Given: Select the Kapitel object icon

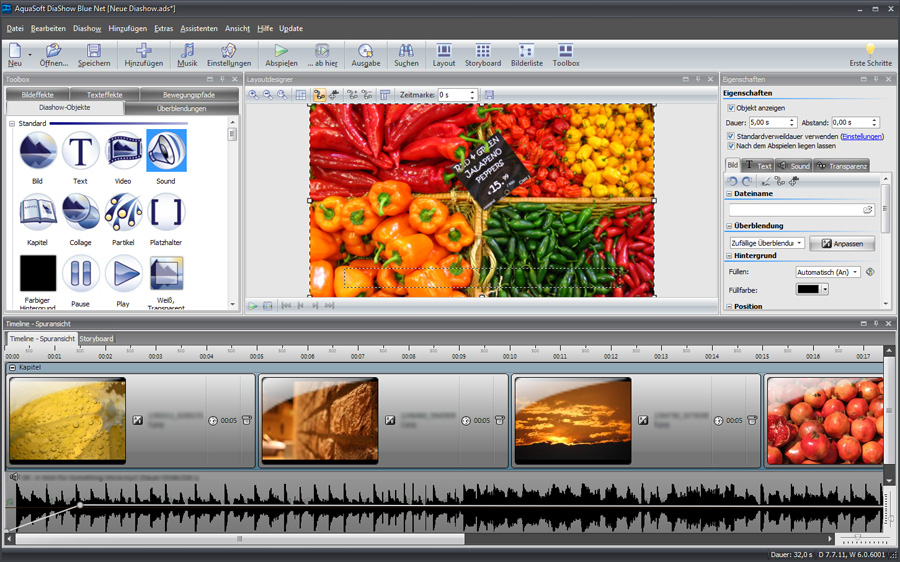Looking at the screenshot, I should [38, 213].
